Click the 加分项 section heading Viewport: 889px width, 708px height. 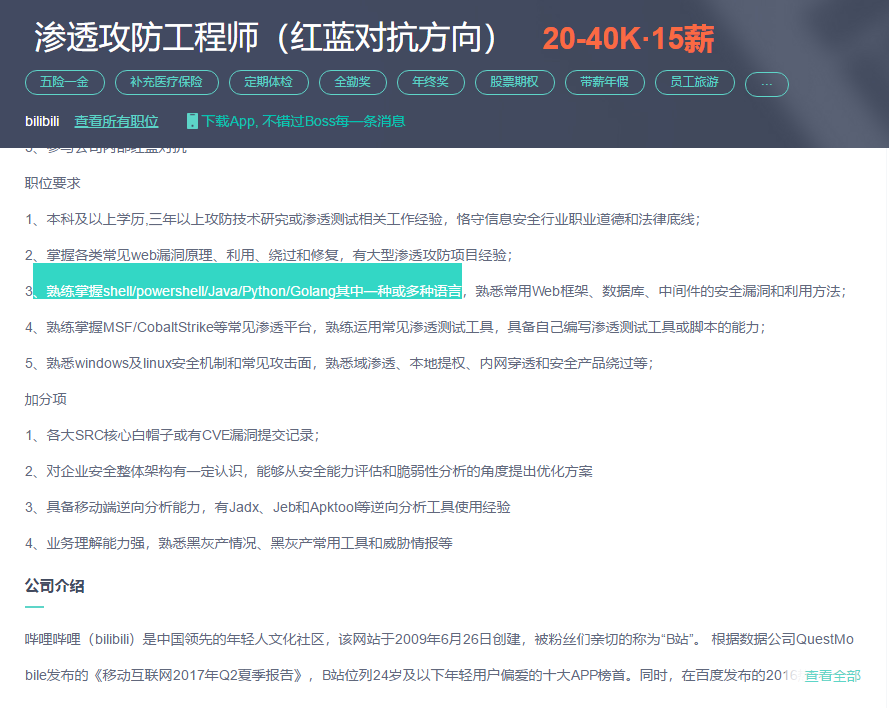point(45,399)
